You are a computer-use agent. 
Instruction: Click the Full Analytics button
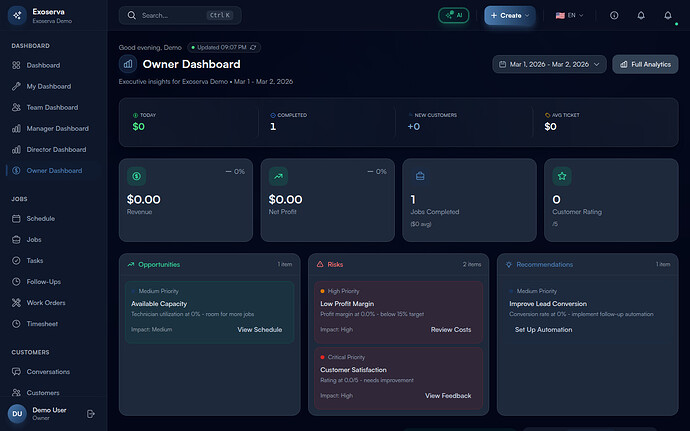[x=644, y=64]
